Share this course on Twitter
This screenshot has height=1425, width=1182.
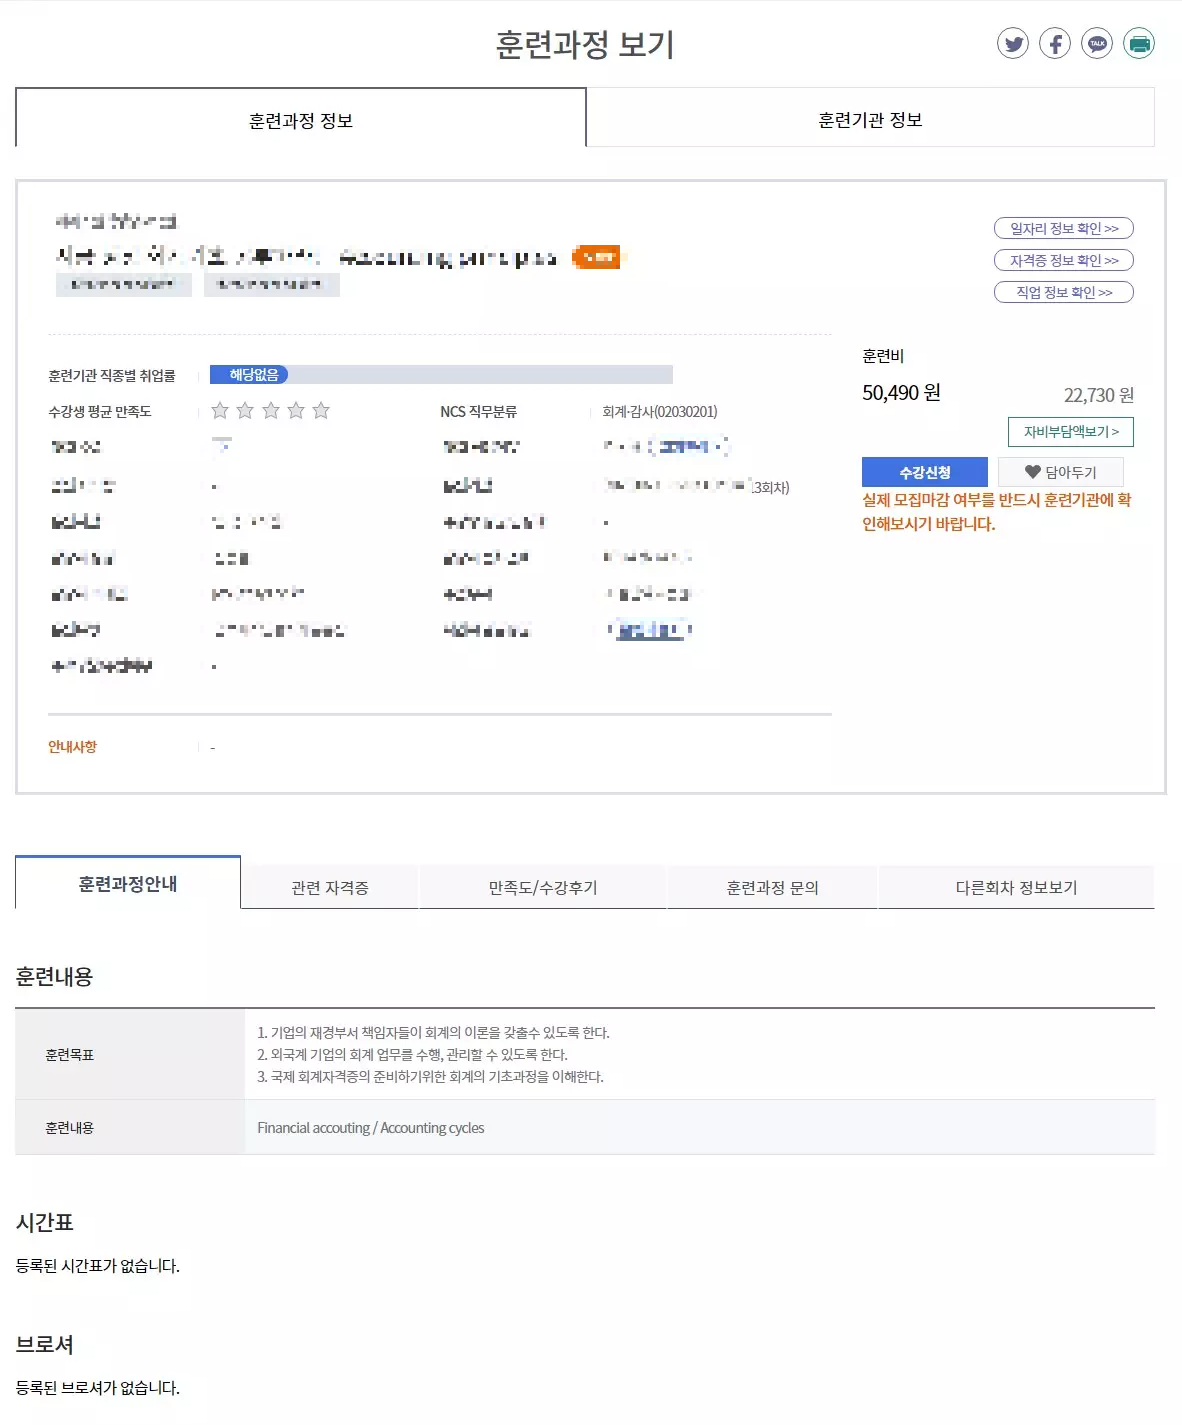(x=1013, y=44)
